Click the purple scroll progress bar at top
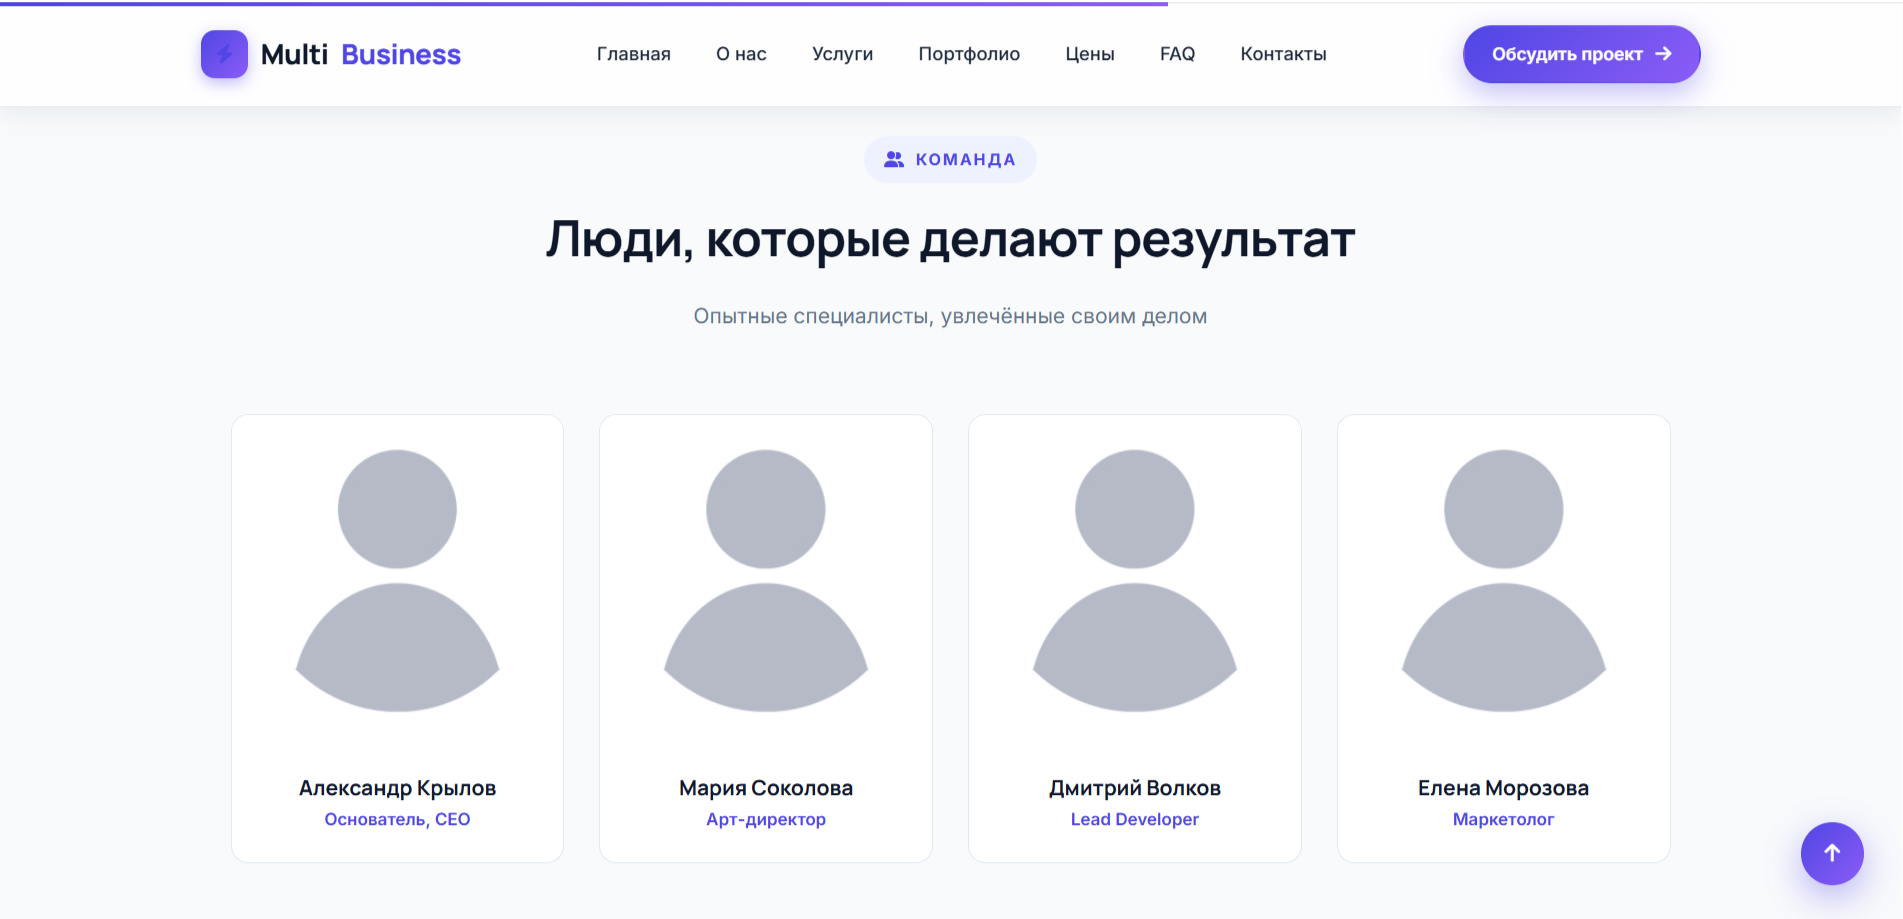Screen dimensions: 1903x919 [584, 3]
